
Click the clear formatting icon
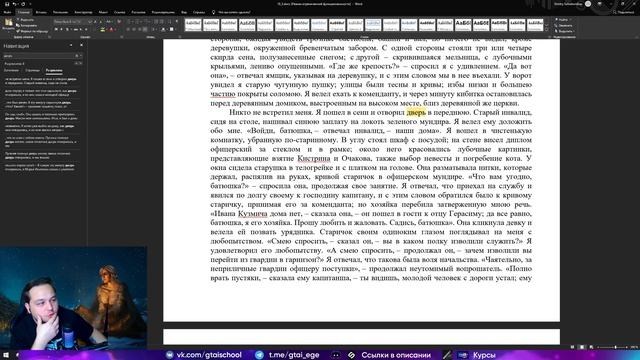(x=119, y=21)
